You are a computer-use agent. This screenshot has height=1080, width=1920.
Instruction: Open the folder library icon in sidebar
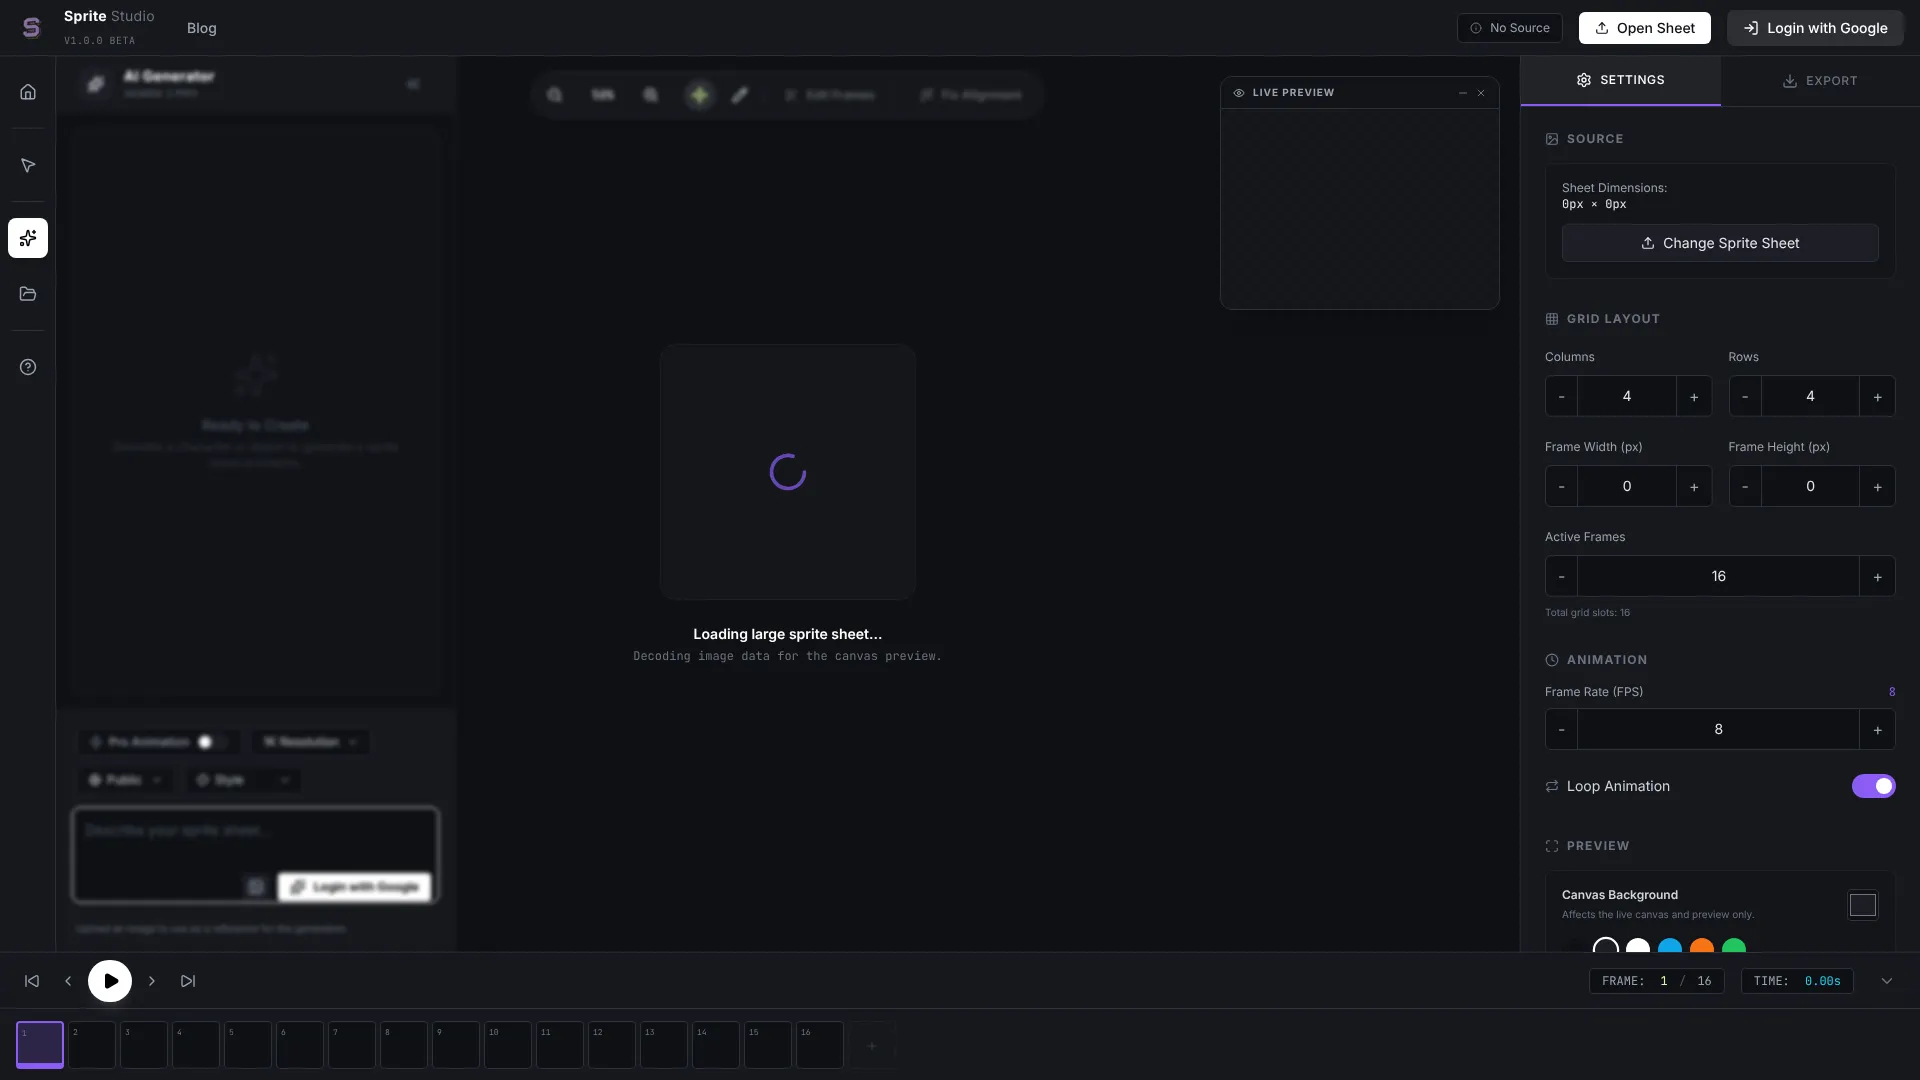[x=28, y=294]
